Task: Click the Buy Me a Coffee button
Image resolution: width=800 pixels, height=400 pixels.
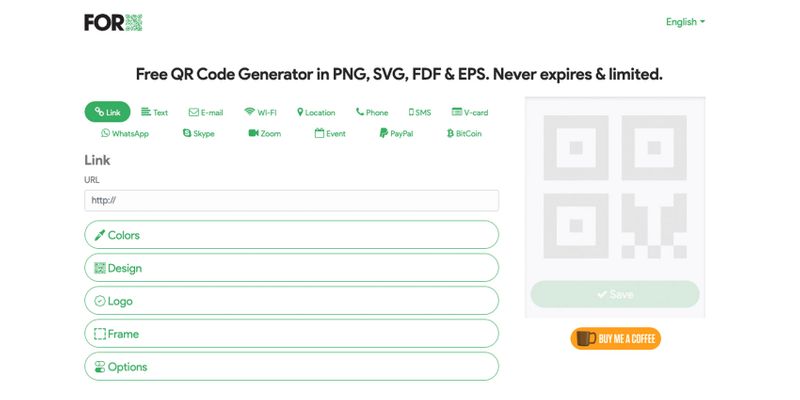Action: [615, 339]
